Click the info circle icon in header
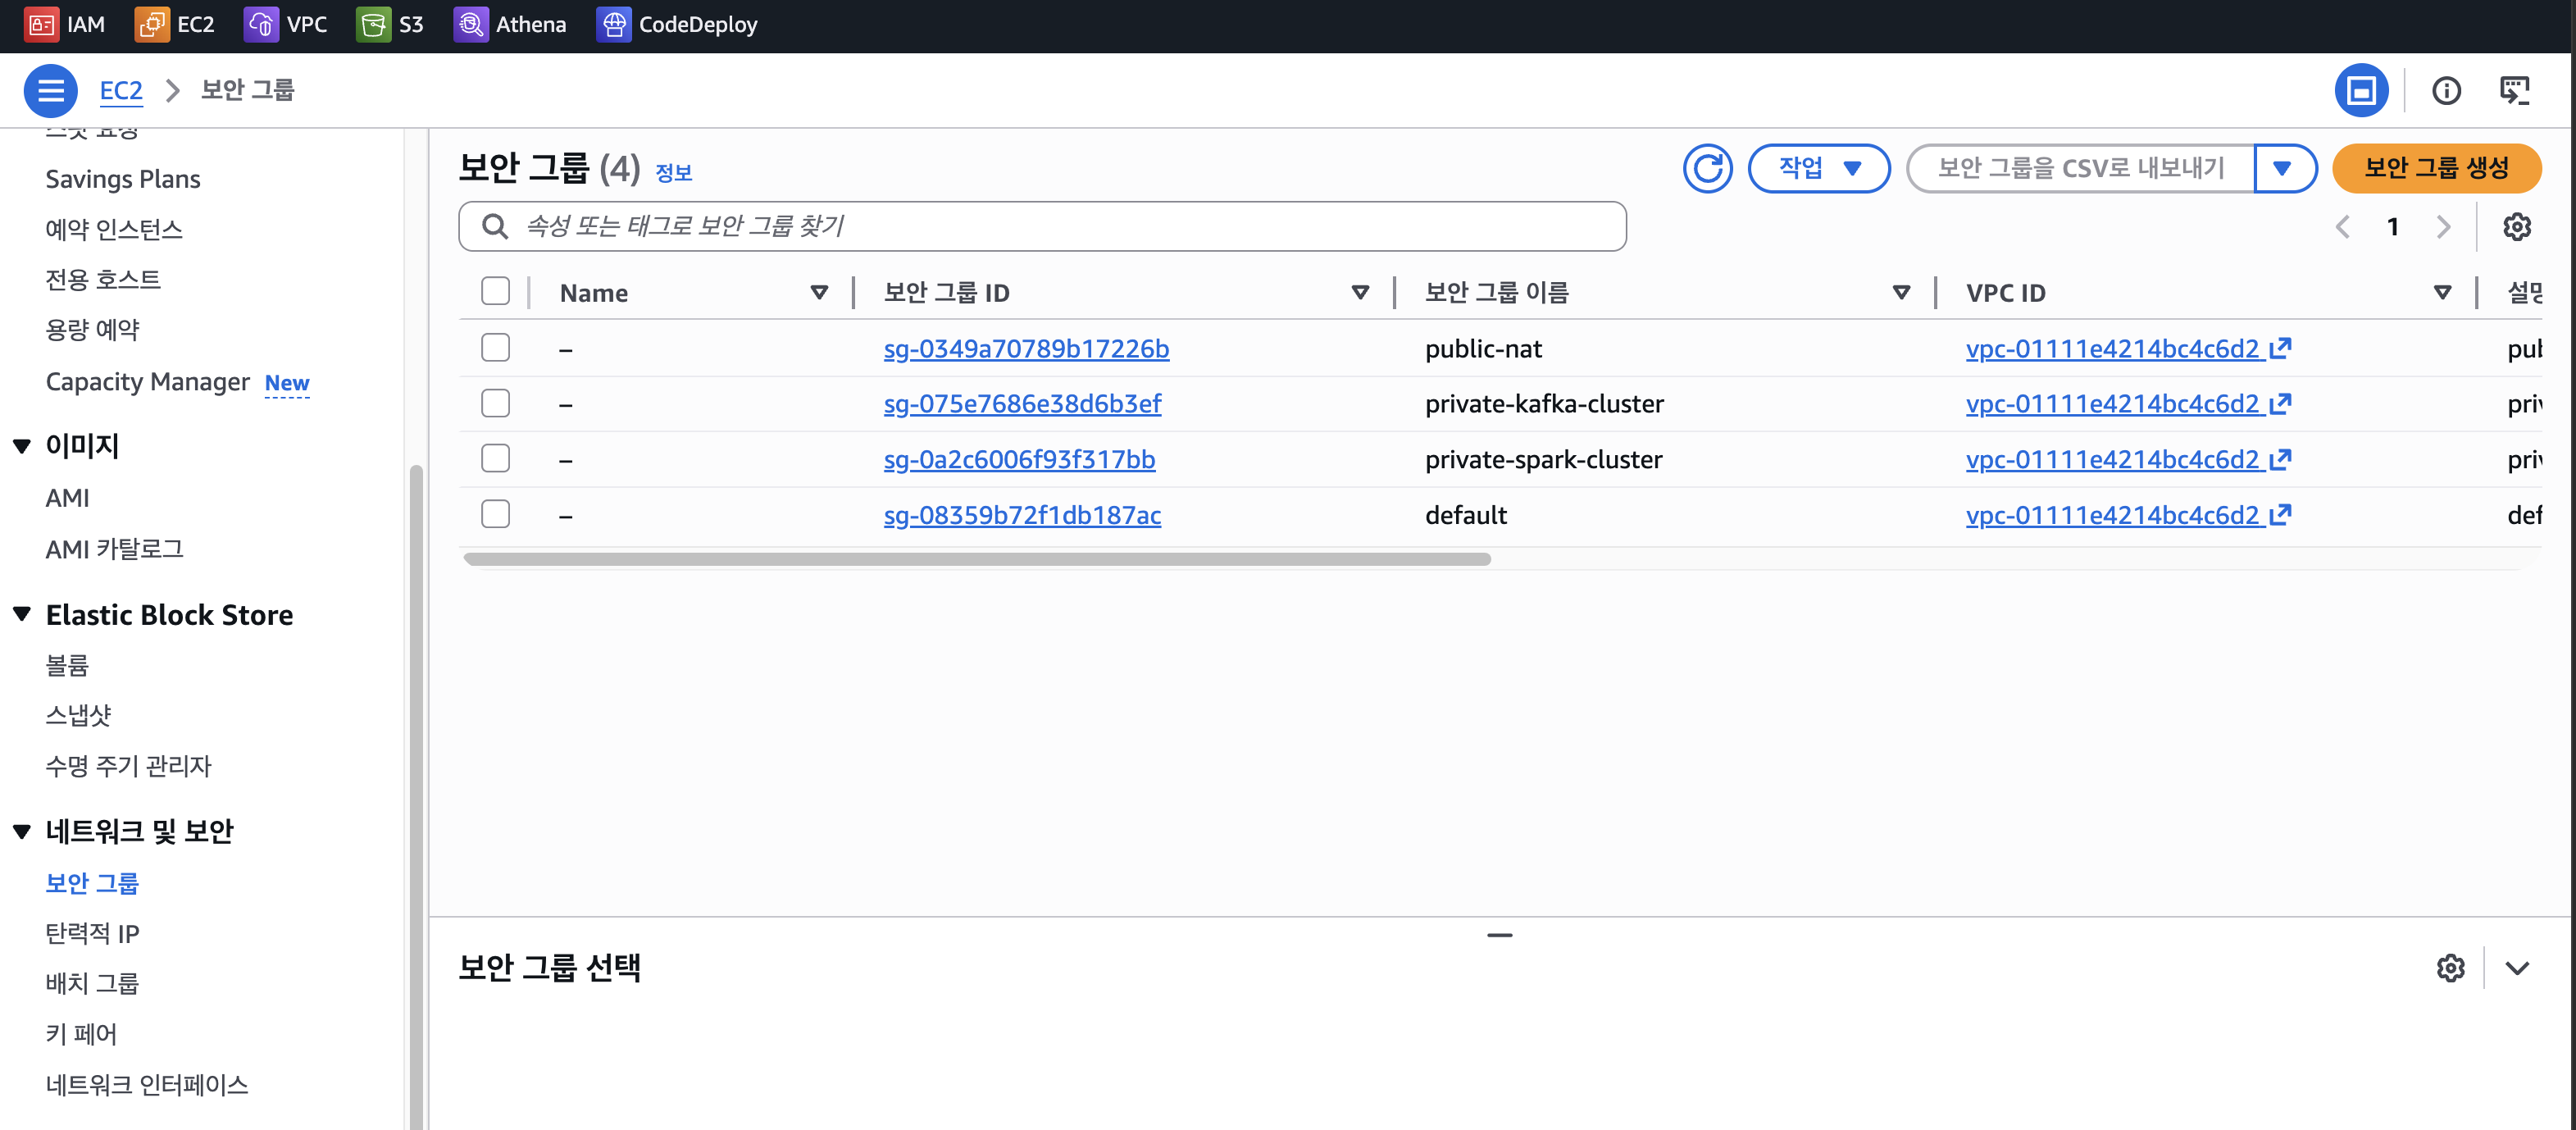Image resolution: width=2576 pixels, height=1130 pixels. pos(2446,91)
